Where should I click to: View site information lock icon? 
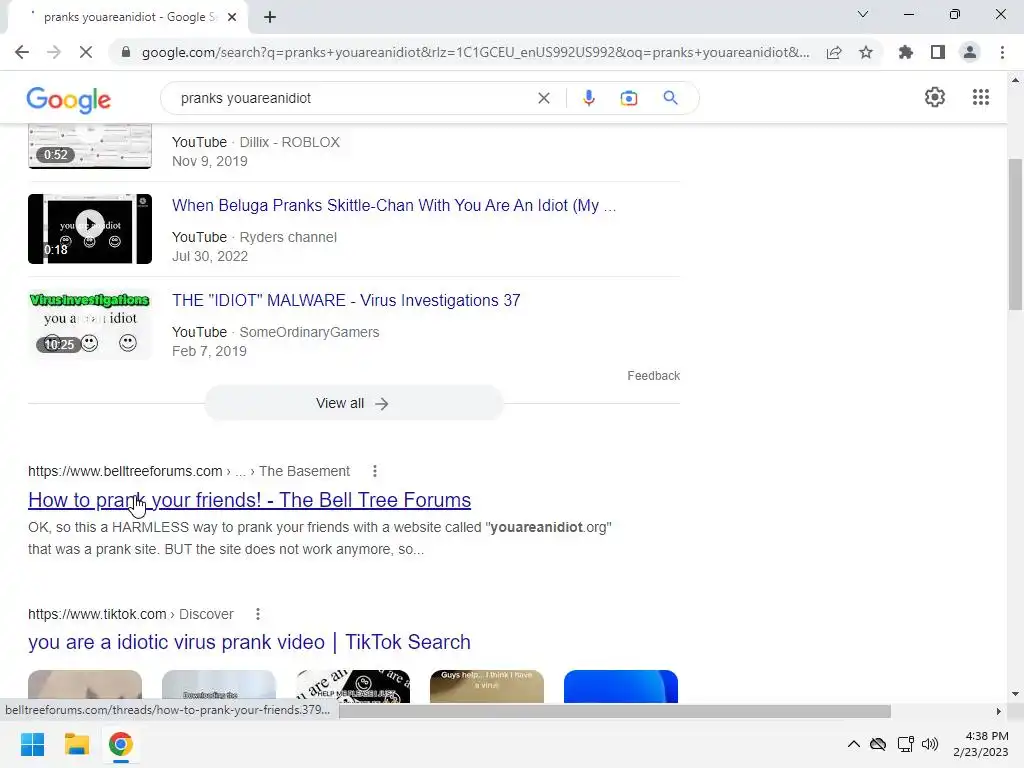click(x=126, y=52)
